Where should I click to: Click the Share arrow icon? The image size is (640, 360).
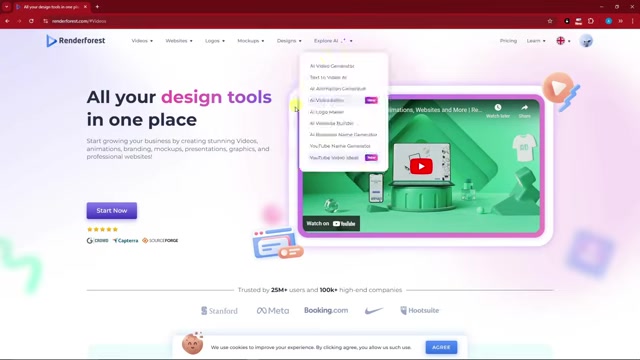click(x=524, y=107)
